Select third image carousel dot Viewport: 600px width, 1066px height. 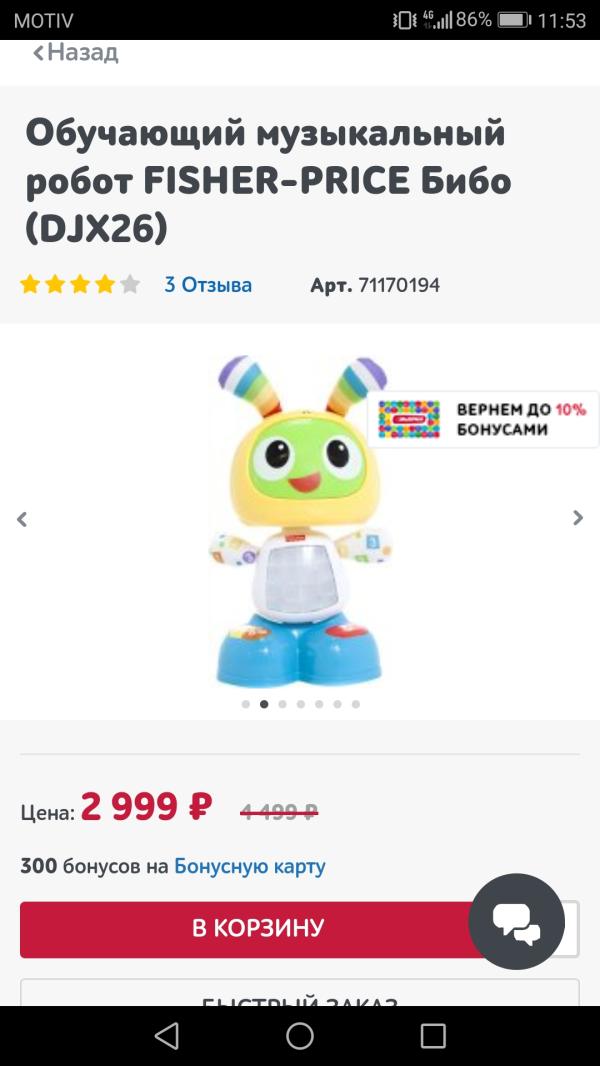pyautogui.click(x=282, y=704)
